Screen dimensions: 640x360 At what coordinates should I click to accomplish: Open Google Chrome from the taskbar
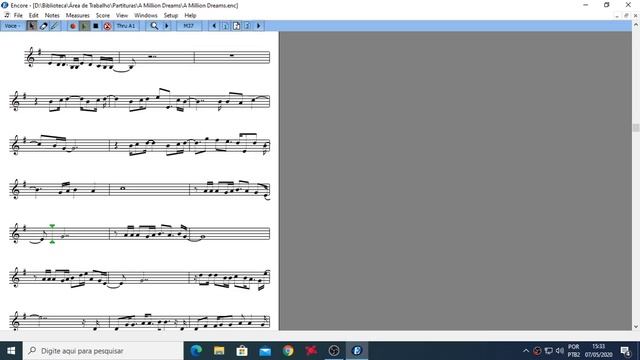(x=288, y=351)
